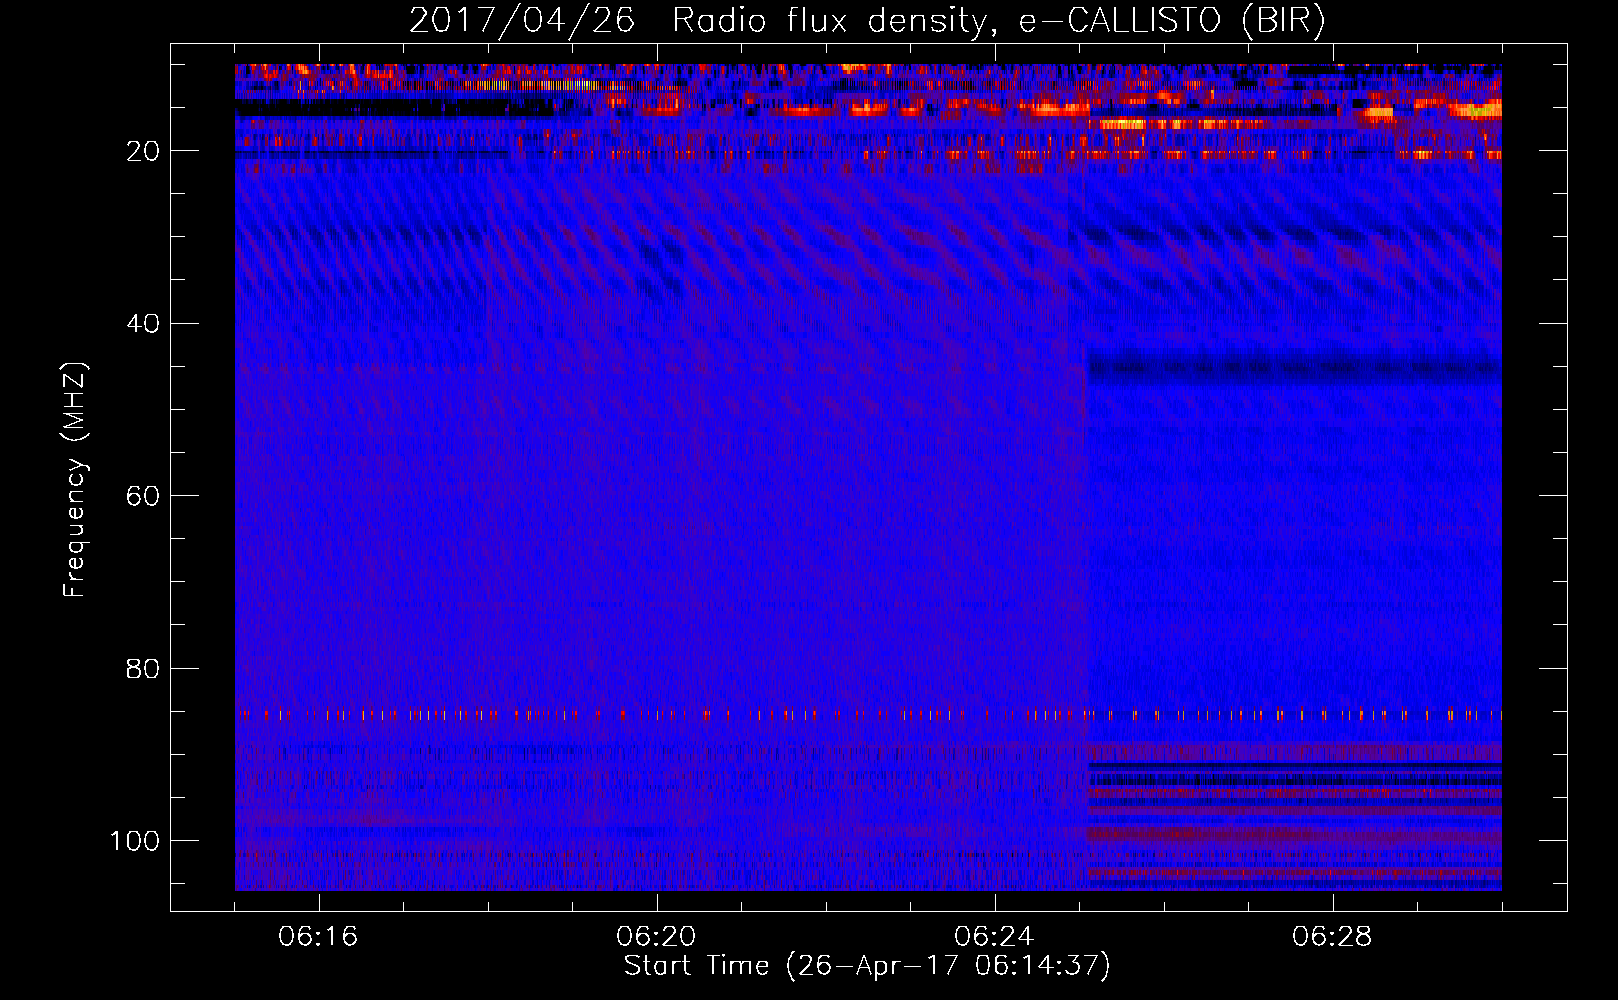The height and width of the screenshot is (1000, 1618).
Task: Click the "80" frequency tick label
Action: coord(143,668)
